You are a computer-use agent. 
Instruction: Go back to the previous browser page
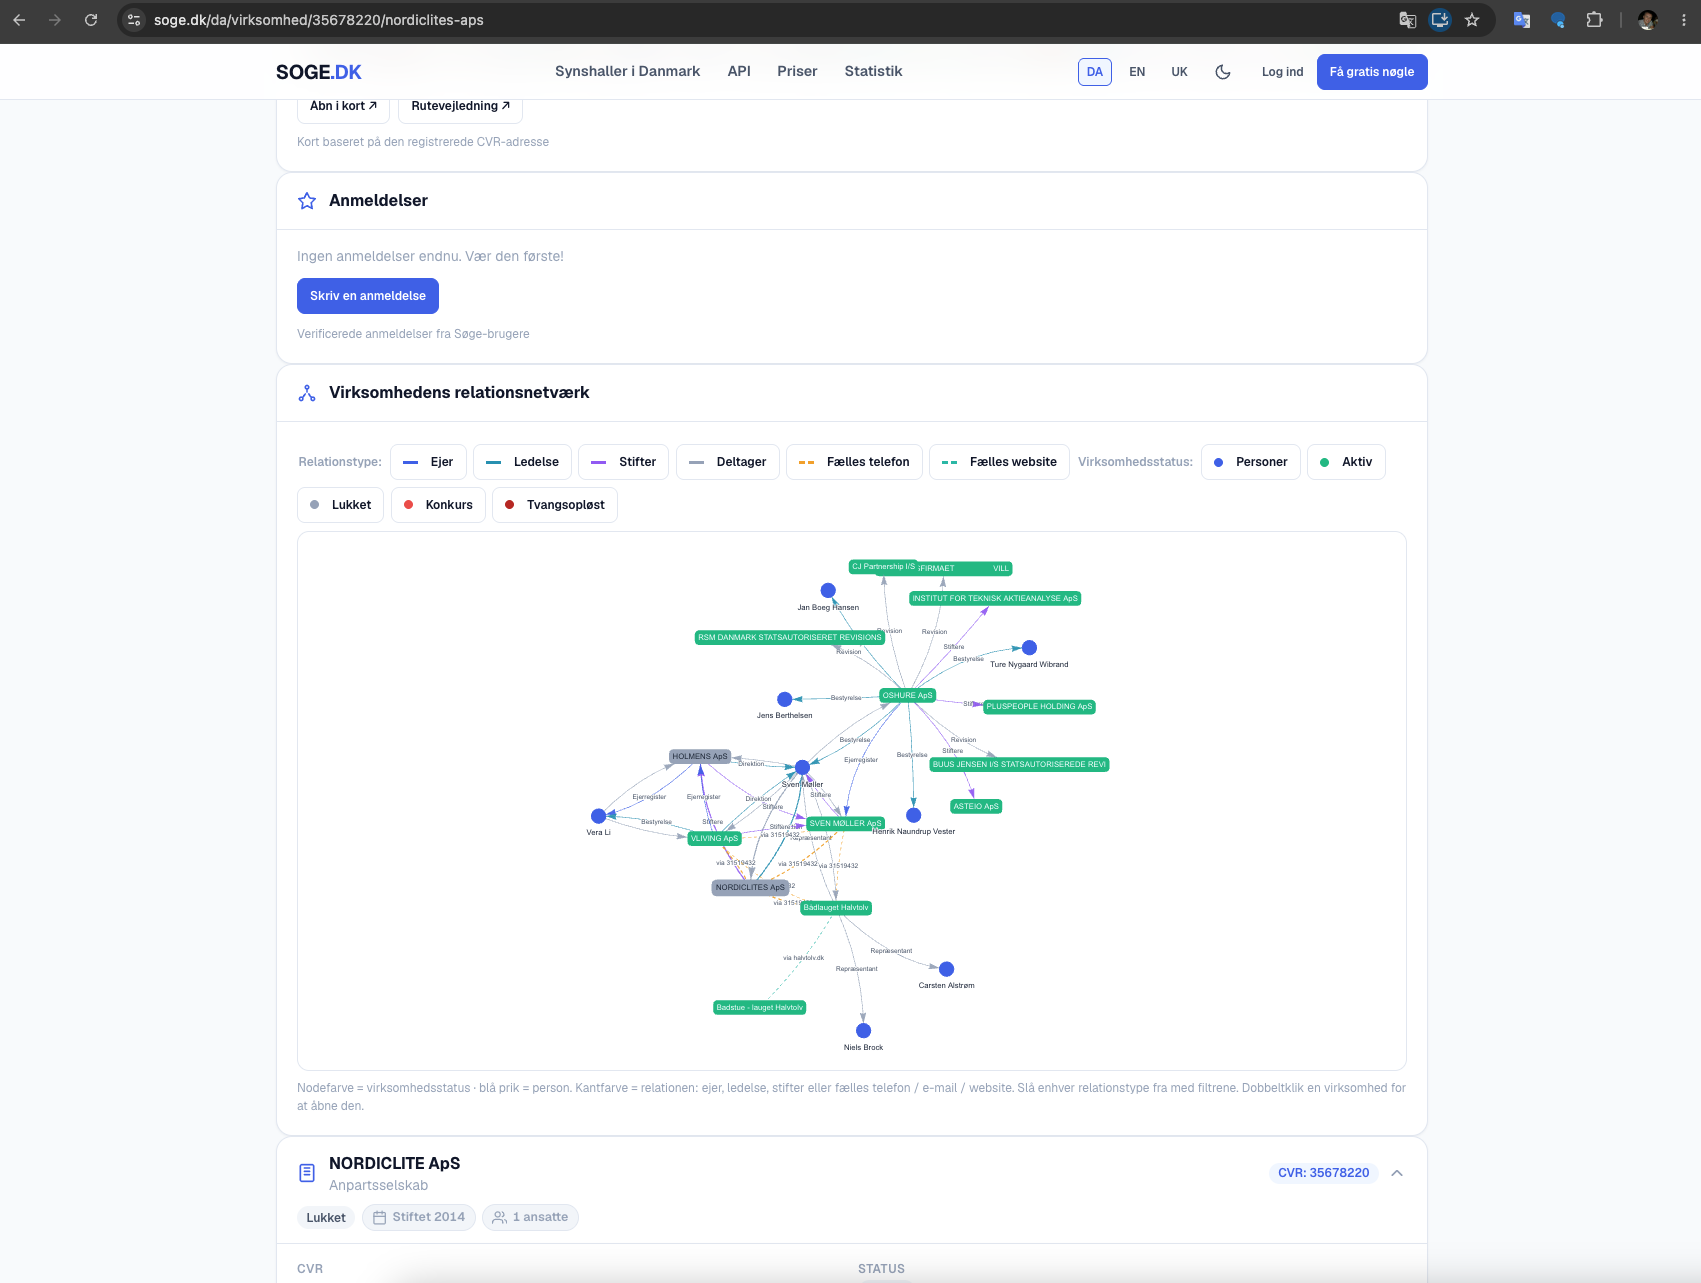(x=19, y=20)
